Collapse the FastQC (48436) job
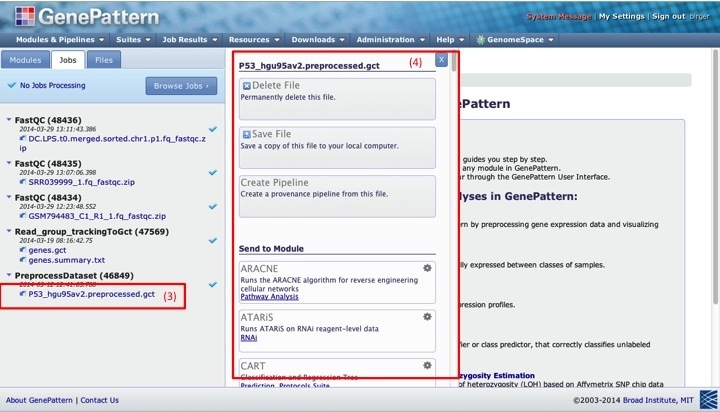Viewport: 720px width, 412px height. (x=9, y=119)
